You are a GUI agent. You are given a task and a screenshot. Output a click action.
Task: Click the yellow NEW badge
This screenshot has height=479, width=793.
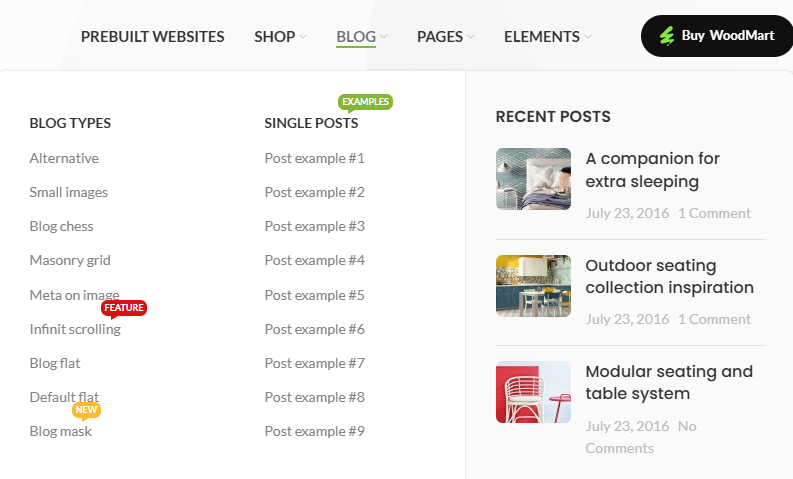86,410
